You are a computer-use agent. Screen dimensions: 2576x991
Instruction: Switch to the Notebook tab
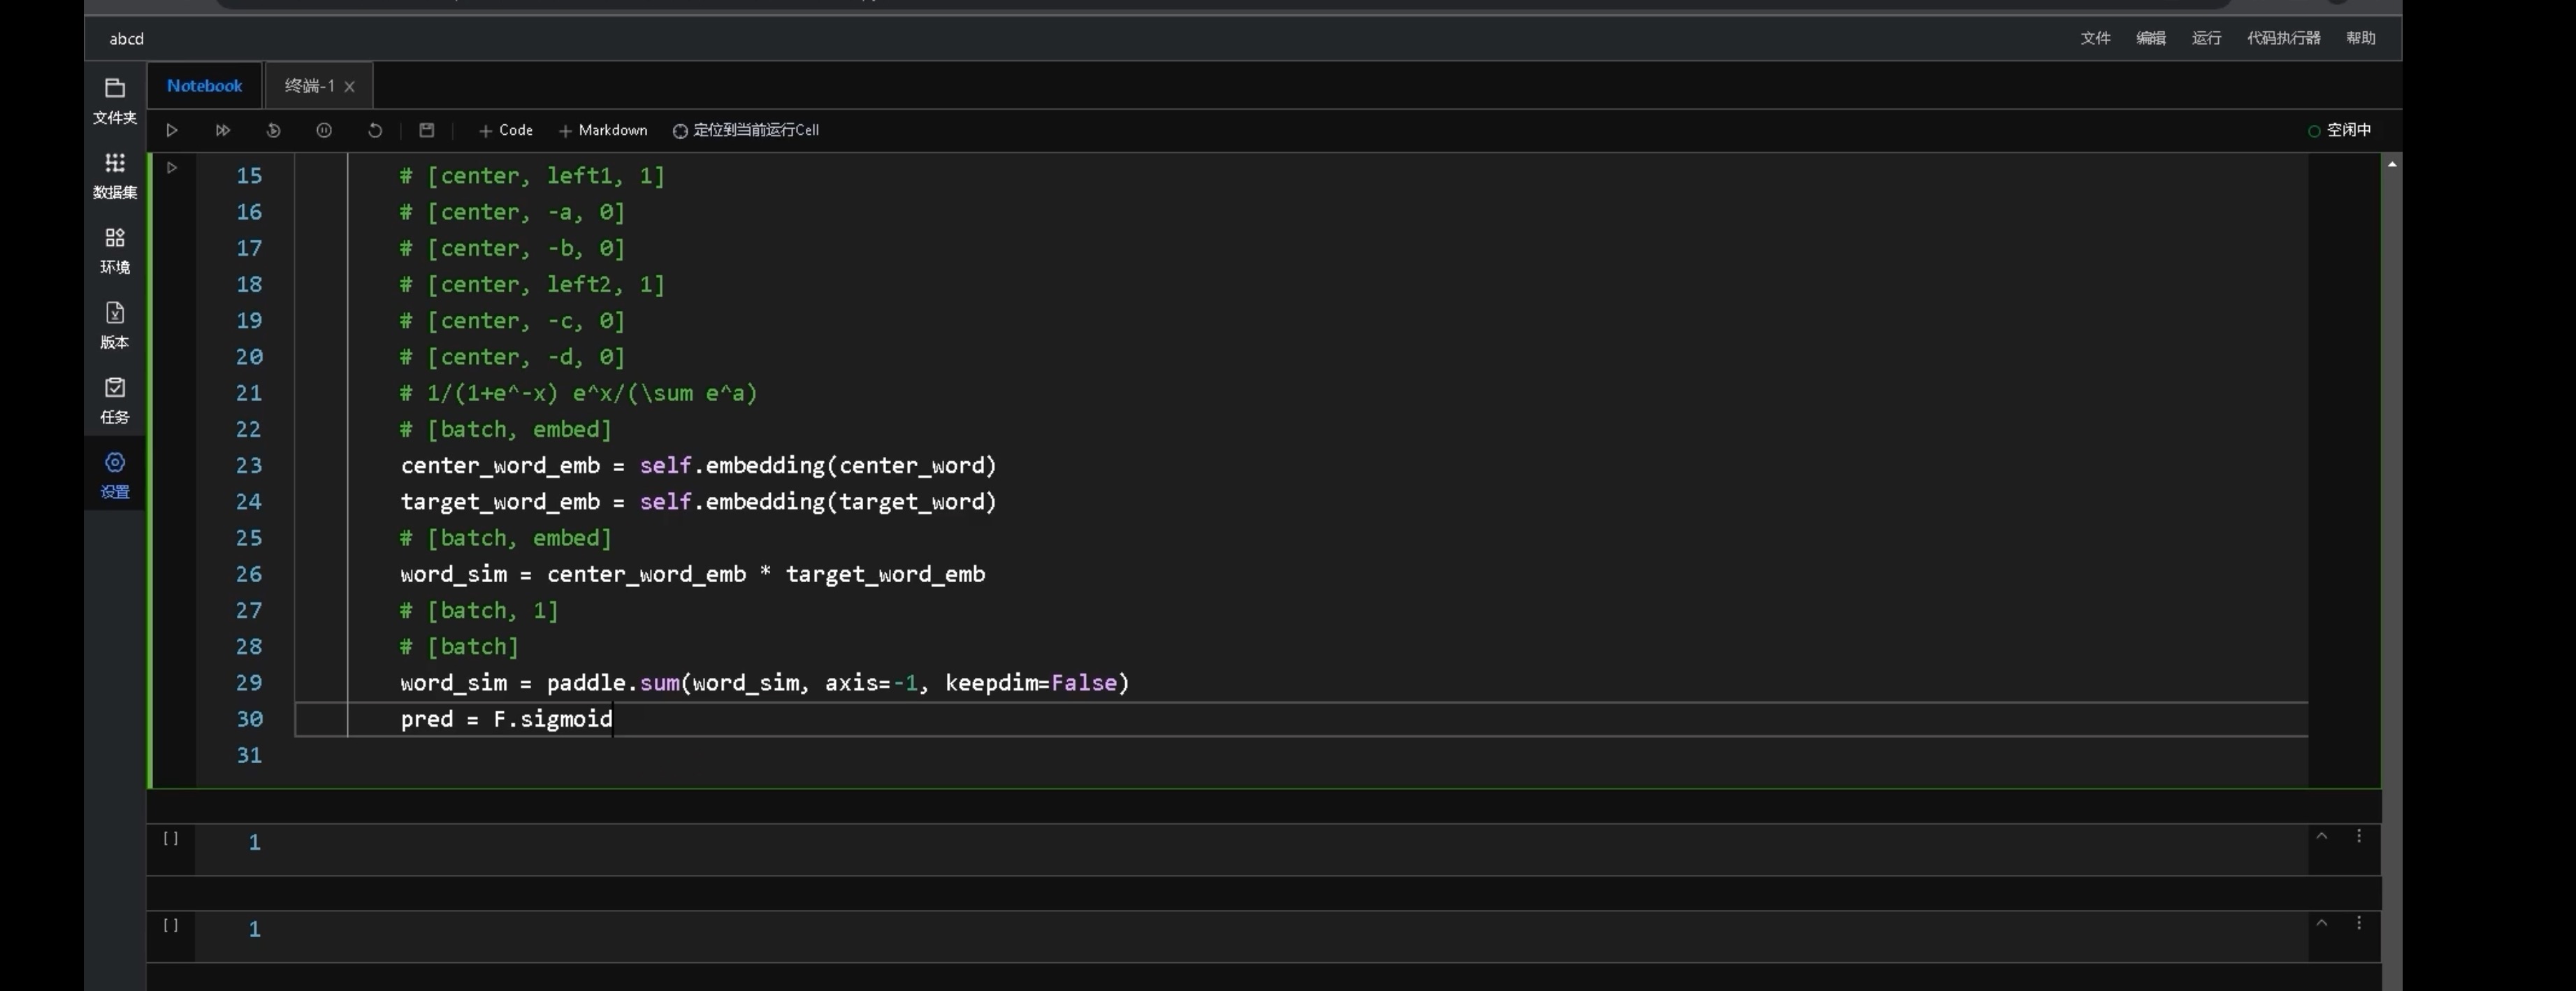pos(205,86)
